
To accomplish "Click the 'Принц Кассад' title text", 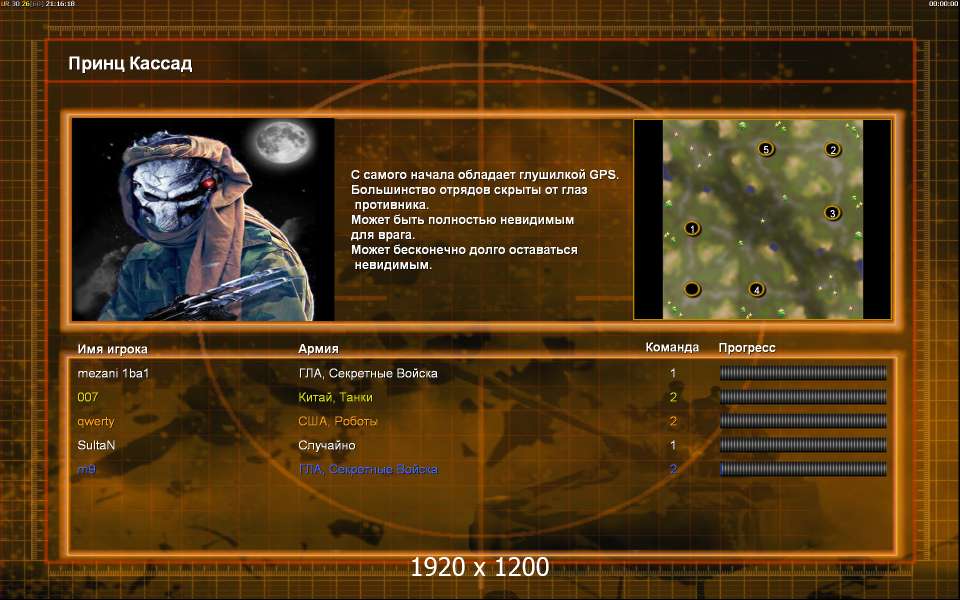I will 130,64.
